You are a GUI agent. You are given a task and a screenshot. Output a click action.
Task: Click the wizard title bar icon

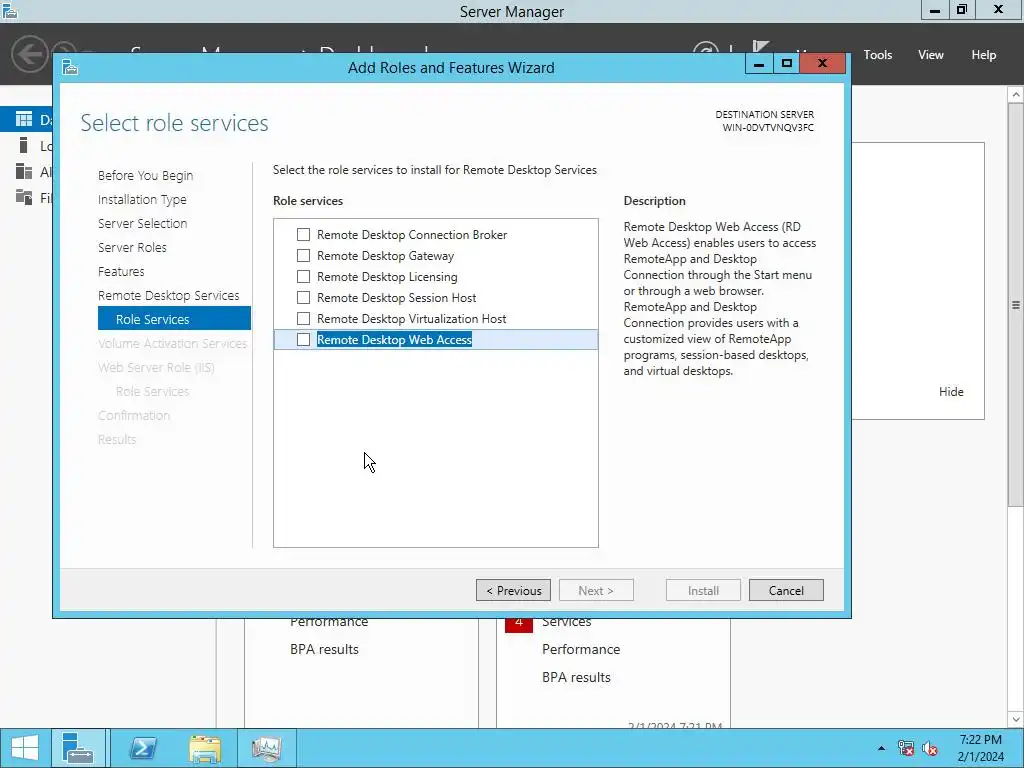70,67
